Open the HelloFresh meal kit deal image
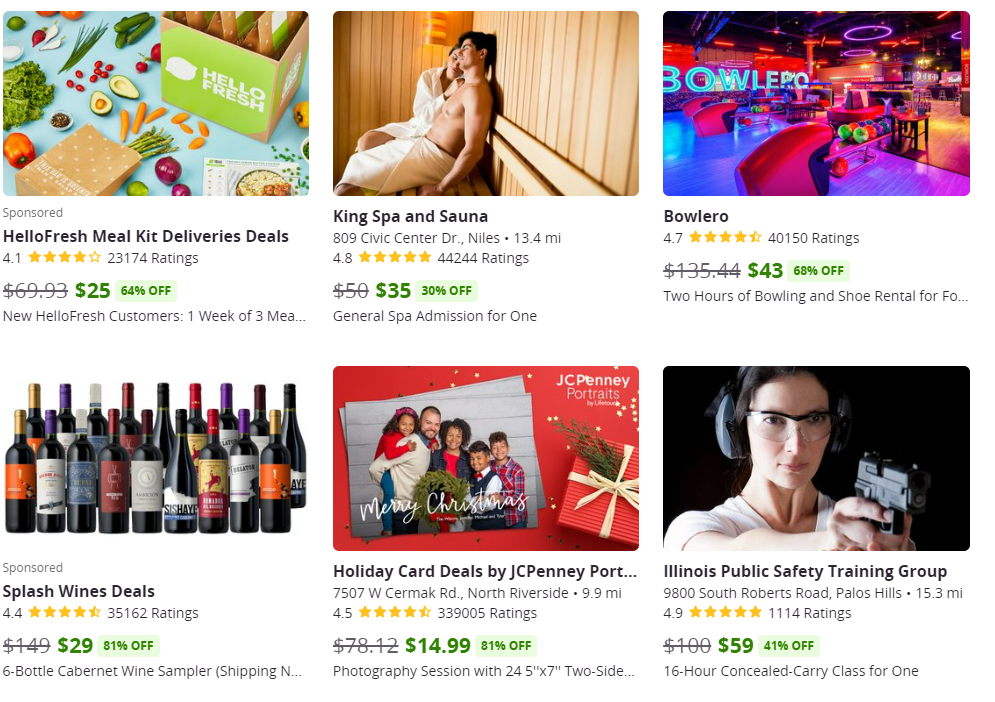The image size is (995, 702). click(155, 103)
